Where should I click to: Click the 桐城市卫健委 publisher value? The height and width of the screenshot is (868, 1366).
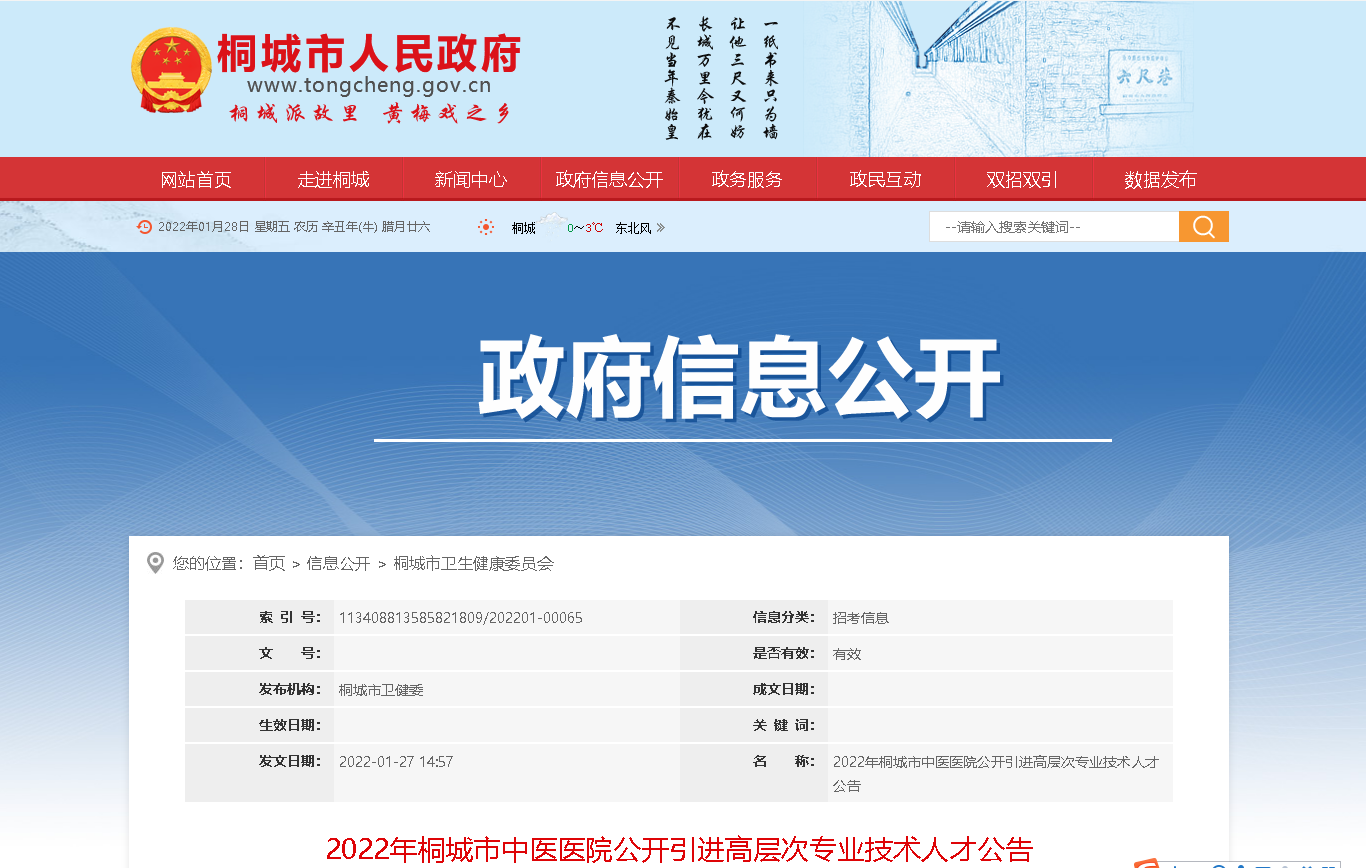381,690
